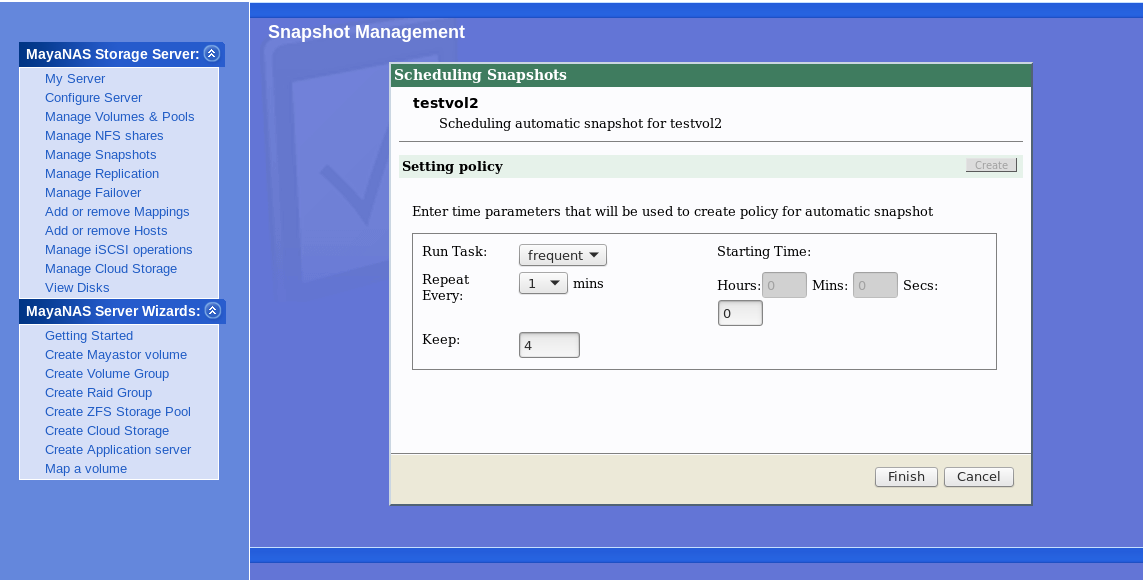Collapse the MayaNAS Server Wizards panel
1143x580 pixels.
(x=212, y=311)
